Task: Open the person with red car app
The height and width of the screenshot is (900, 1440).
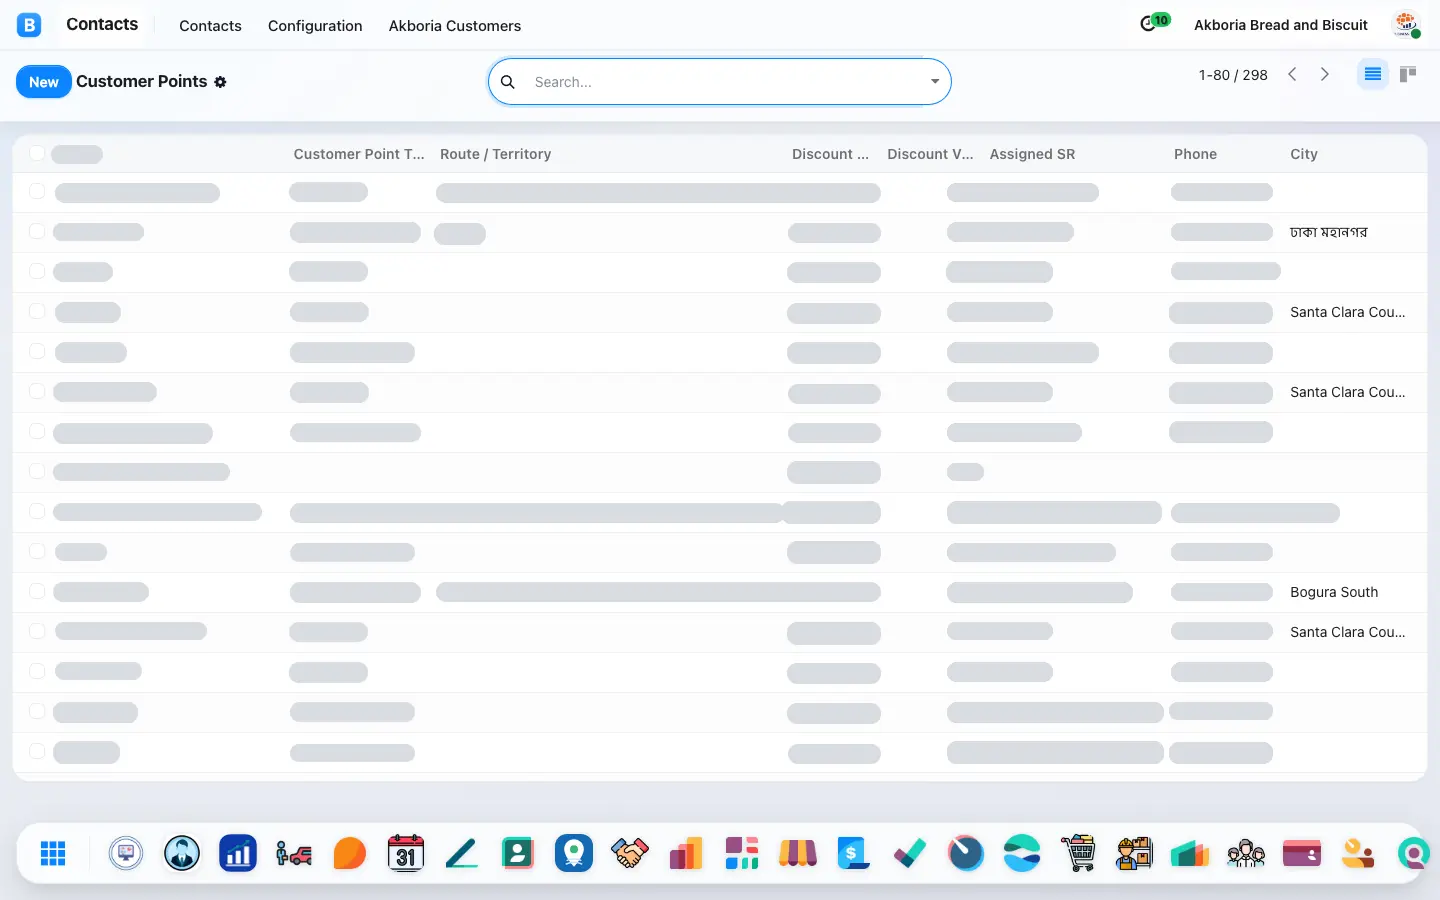Action: click(x=294, y=853)
